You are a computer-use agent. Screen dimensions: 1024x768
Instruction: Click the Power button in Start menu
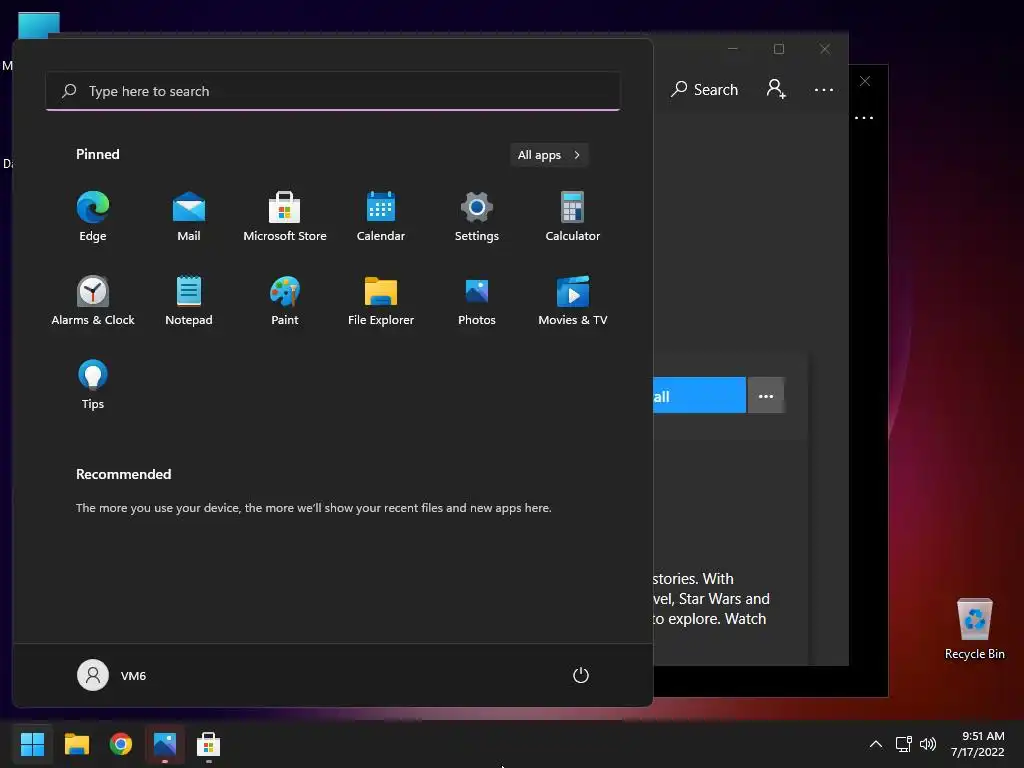click(581, 675)
